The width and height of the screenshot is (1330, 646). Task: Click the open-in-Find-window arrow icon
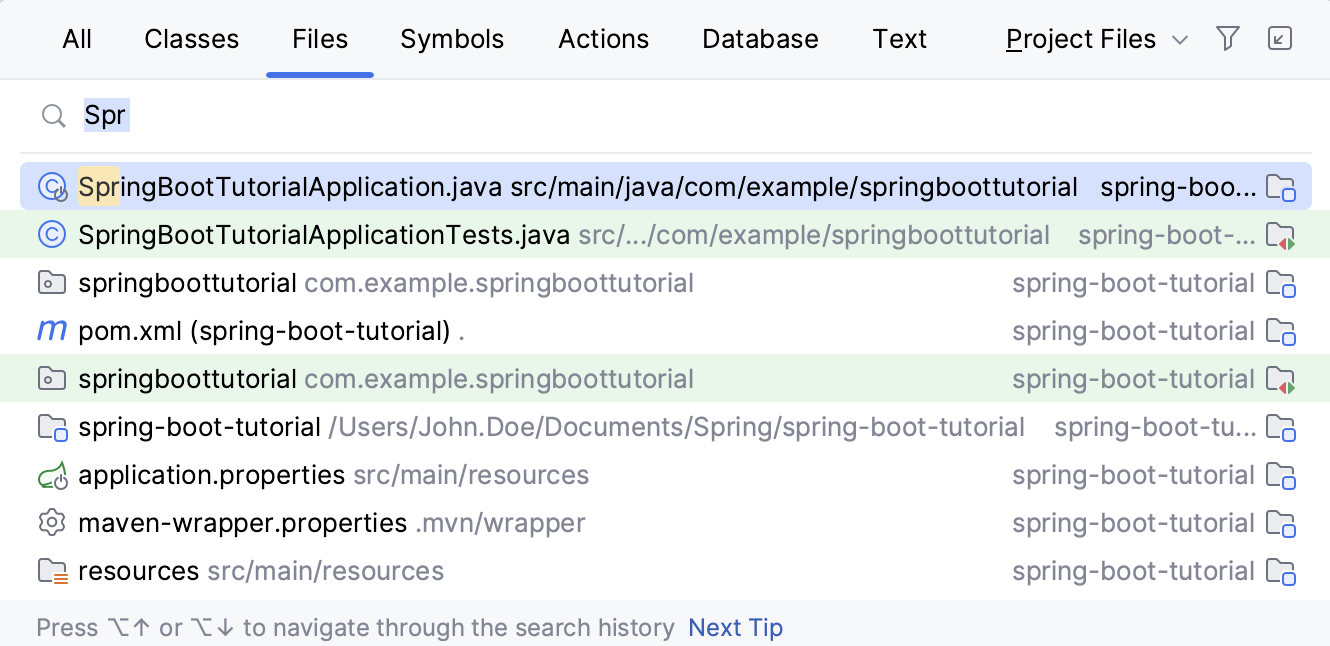(1280, 38)
